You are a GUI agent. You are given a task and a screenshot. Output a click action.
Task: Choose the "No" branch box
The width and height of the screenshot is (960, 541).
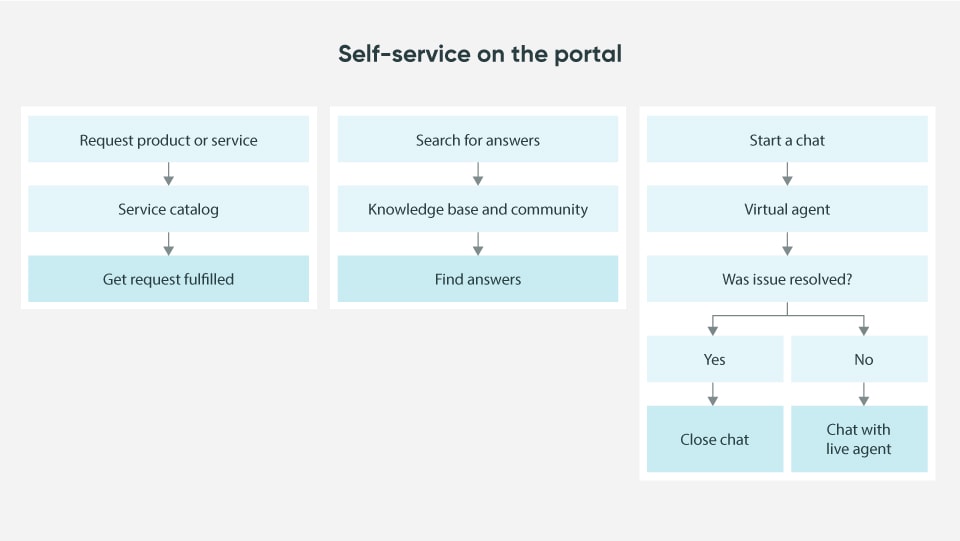pyautogui.click(x=863, y=359)
